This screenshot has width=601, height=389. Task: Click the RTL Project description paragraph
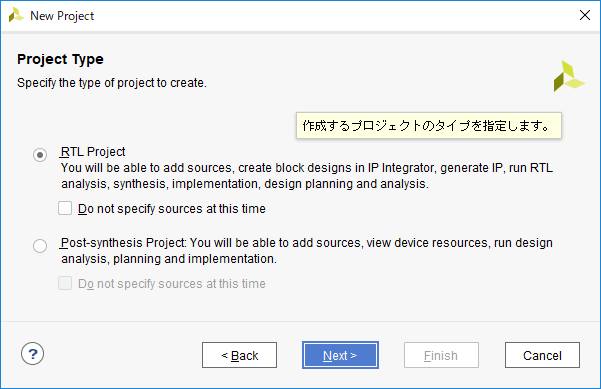307,176
